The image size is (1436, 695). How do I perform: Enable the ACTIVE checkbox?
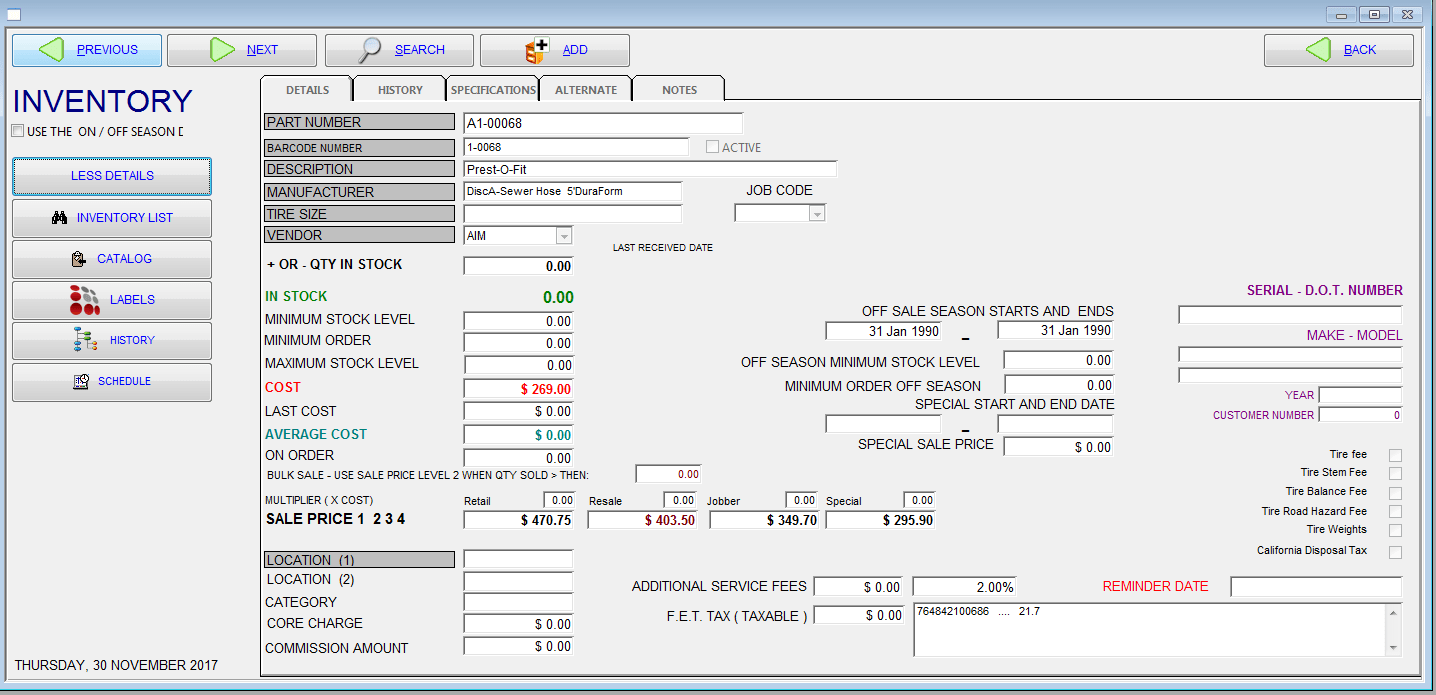pyautogui.click(x=714, y=145)
